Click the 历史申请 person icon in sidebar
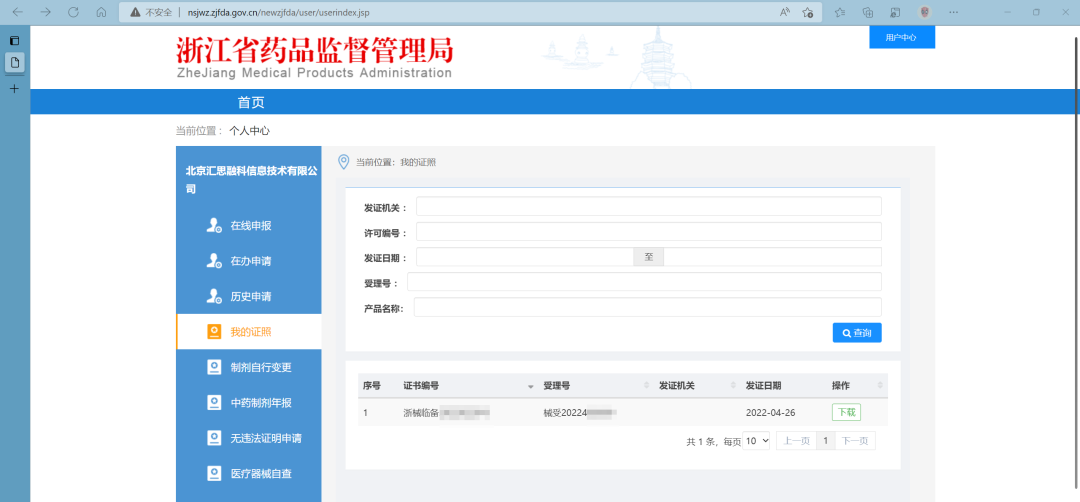The width and height of the screenshot is (1080, 502). [214, 297]
